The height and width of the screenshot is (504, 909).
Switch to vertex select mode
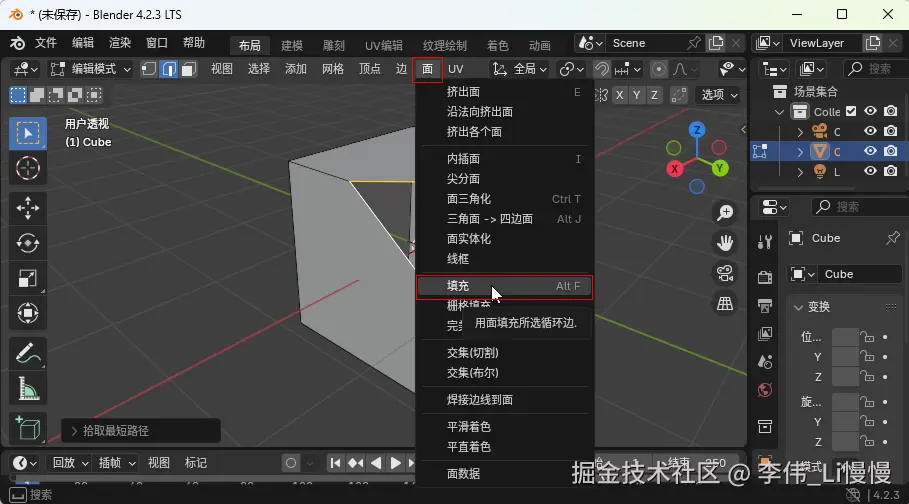click(x=150, y=70)
